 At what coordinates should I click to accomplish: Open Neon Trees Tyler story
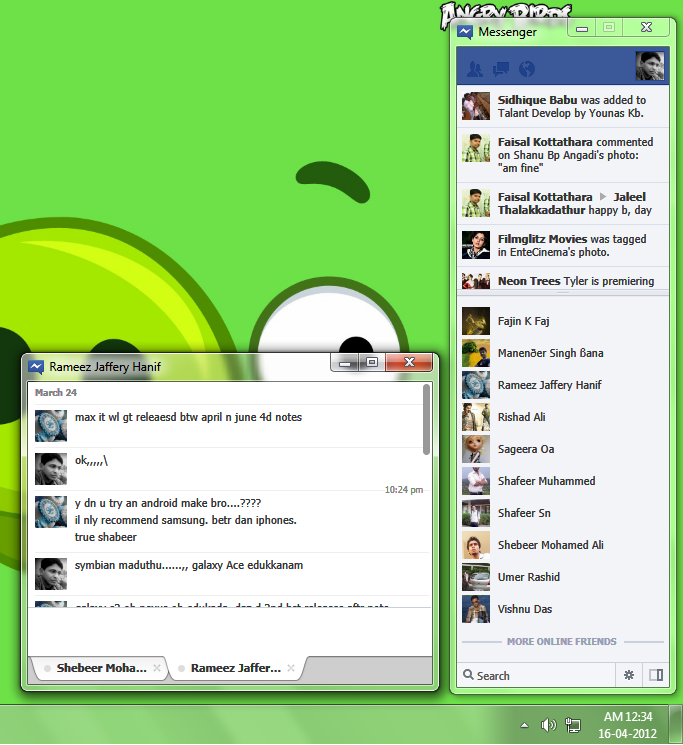pos(563,280)
